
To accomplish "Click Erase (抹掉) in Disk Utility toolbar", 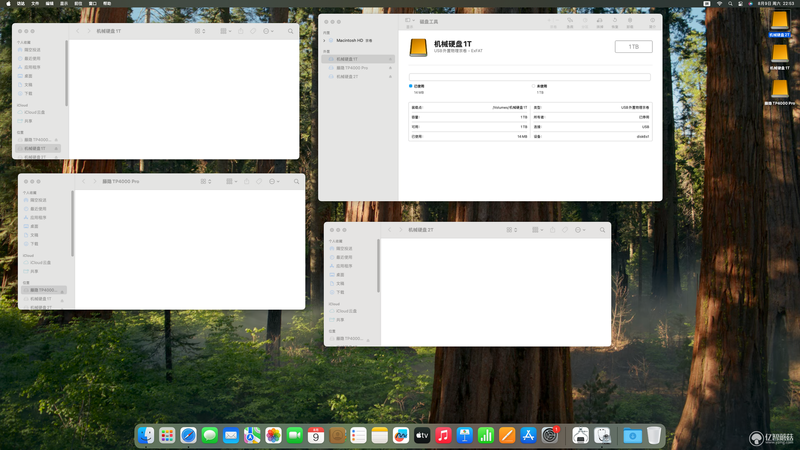I will (599, 22).
